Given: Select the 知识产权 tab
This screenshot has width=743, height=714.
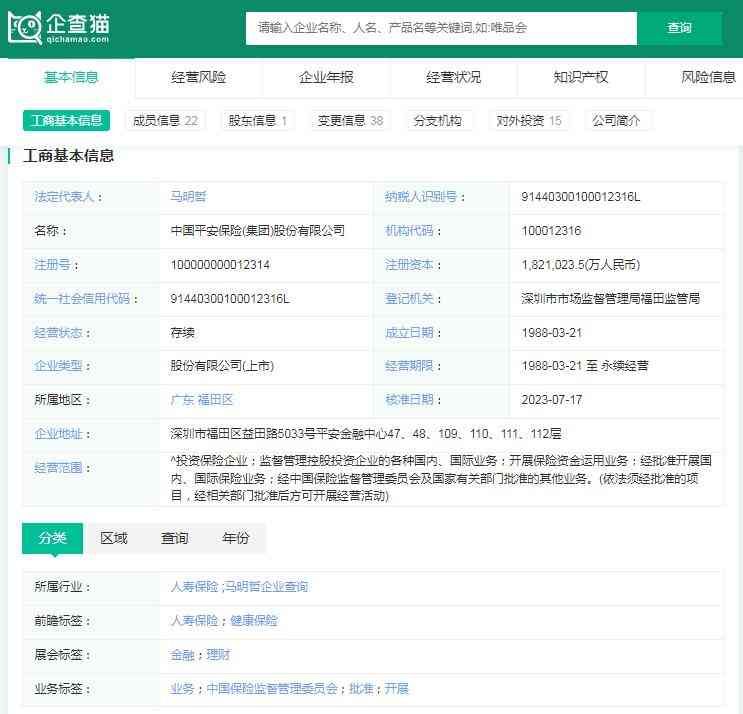Looking at the screenshot, I should click(580, 77).
